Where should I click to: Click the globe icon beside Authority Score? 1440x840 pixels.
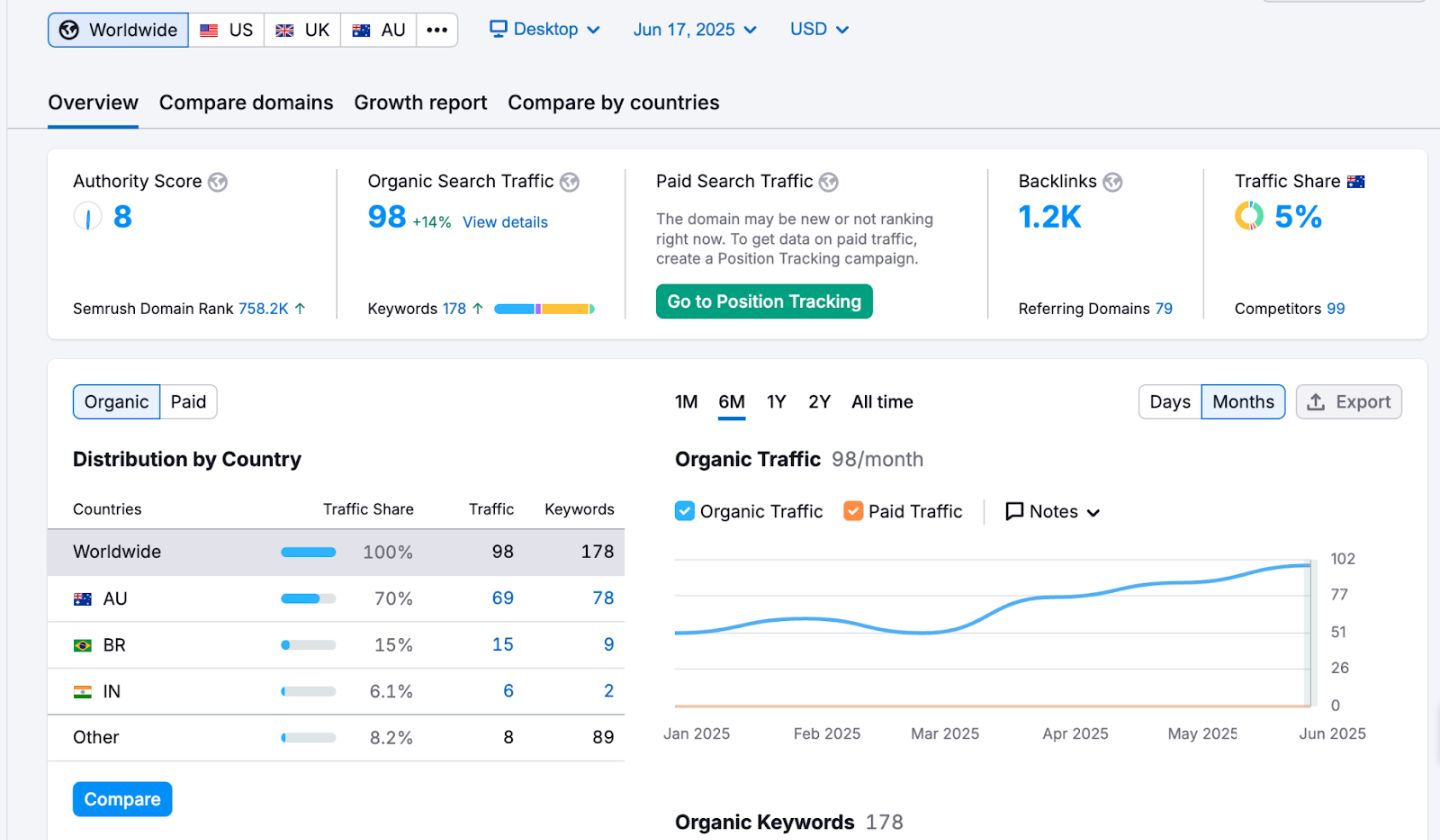[x=218, y=182]
